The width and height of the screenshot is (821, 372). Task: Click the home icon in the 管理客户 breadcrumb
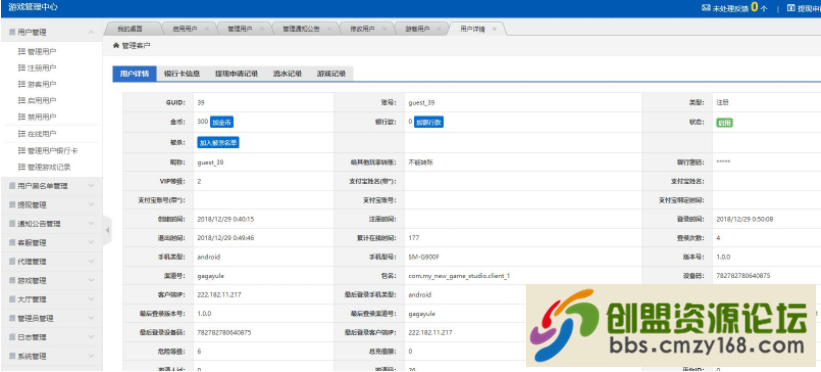(116, 46)
